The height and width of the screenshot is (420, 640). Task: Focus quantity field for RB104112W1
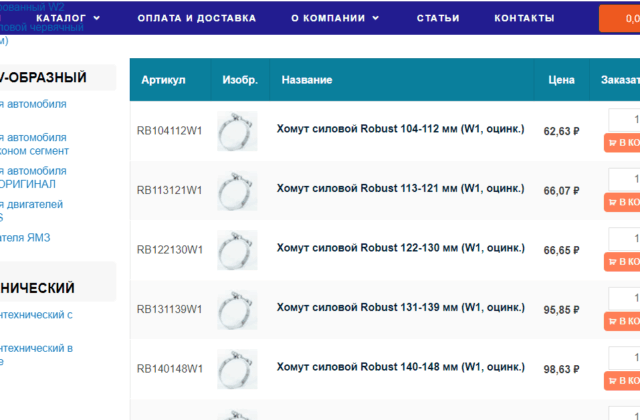pyautogui.click(x=624, y=120)
